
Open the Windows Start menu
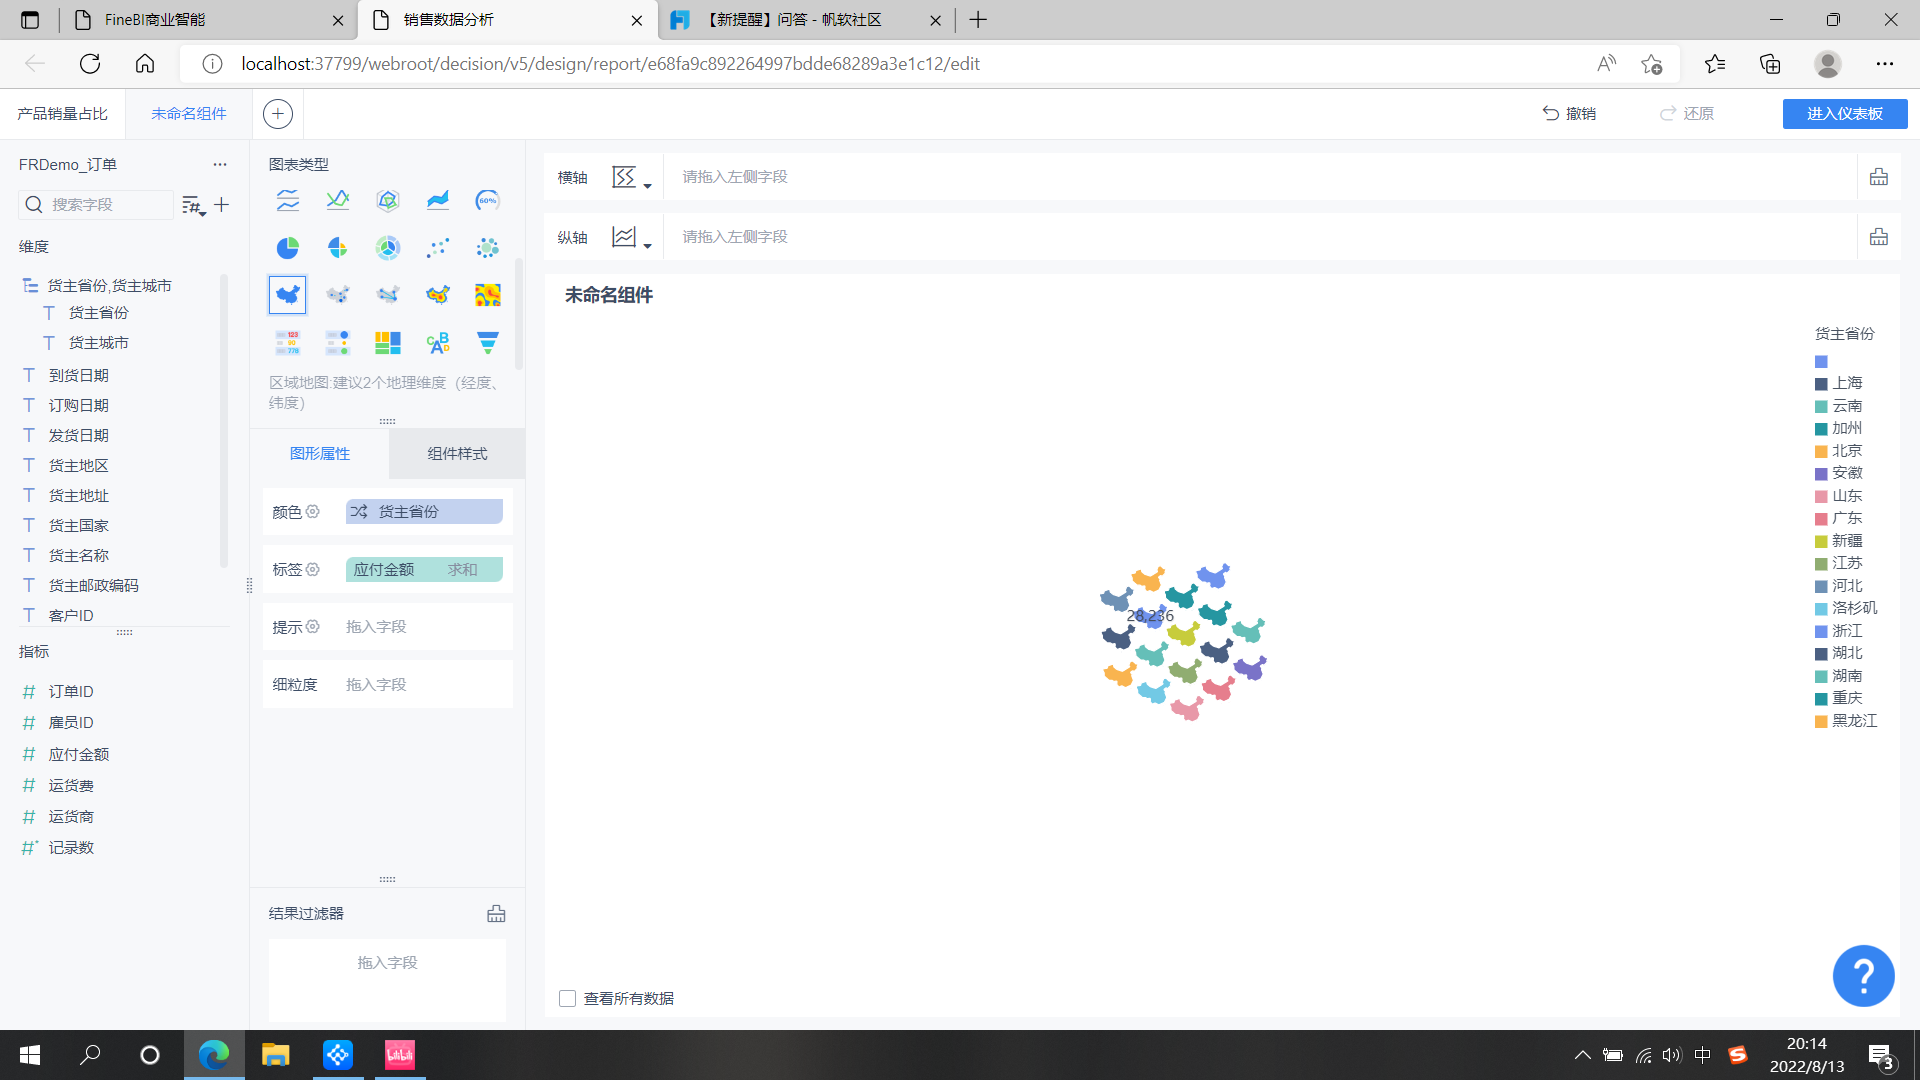30,1054
